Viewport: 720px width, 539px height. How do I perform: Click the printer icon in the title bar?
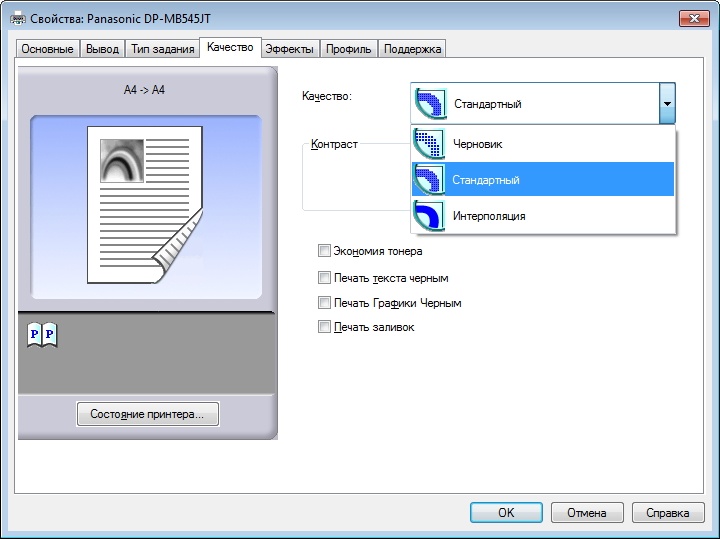click(17, 18)
